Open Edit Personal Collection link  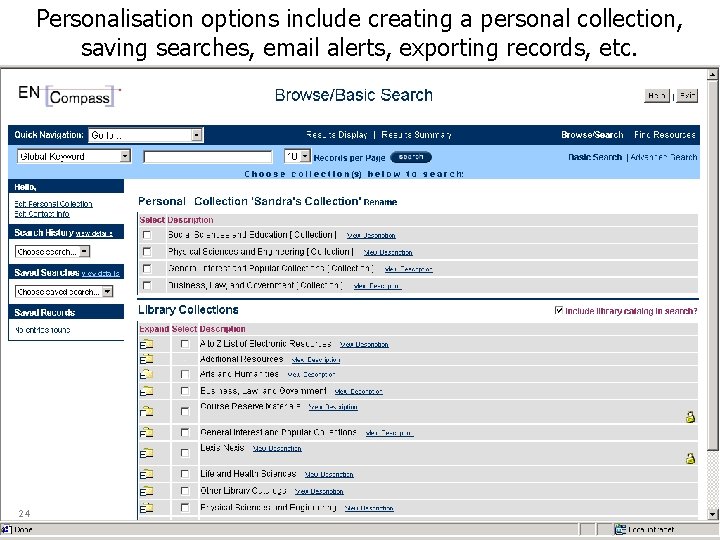tap(53, 204)
